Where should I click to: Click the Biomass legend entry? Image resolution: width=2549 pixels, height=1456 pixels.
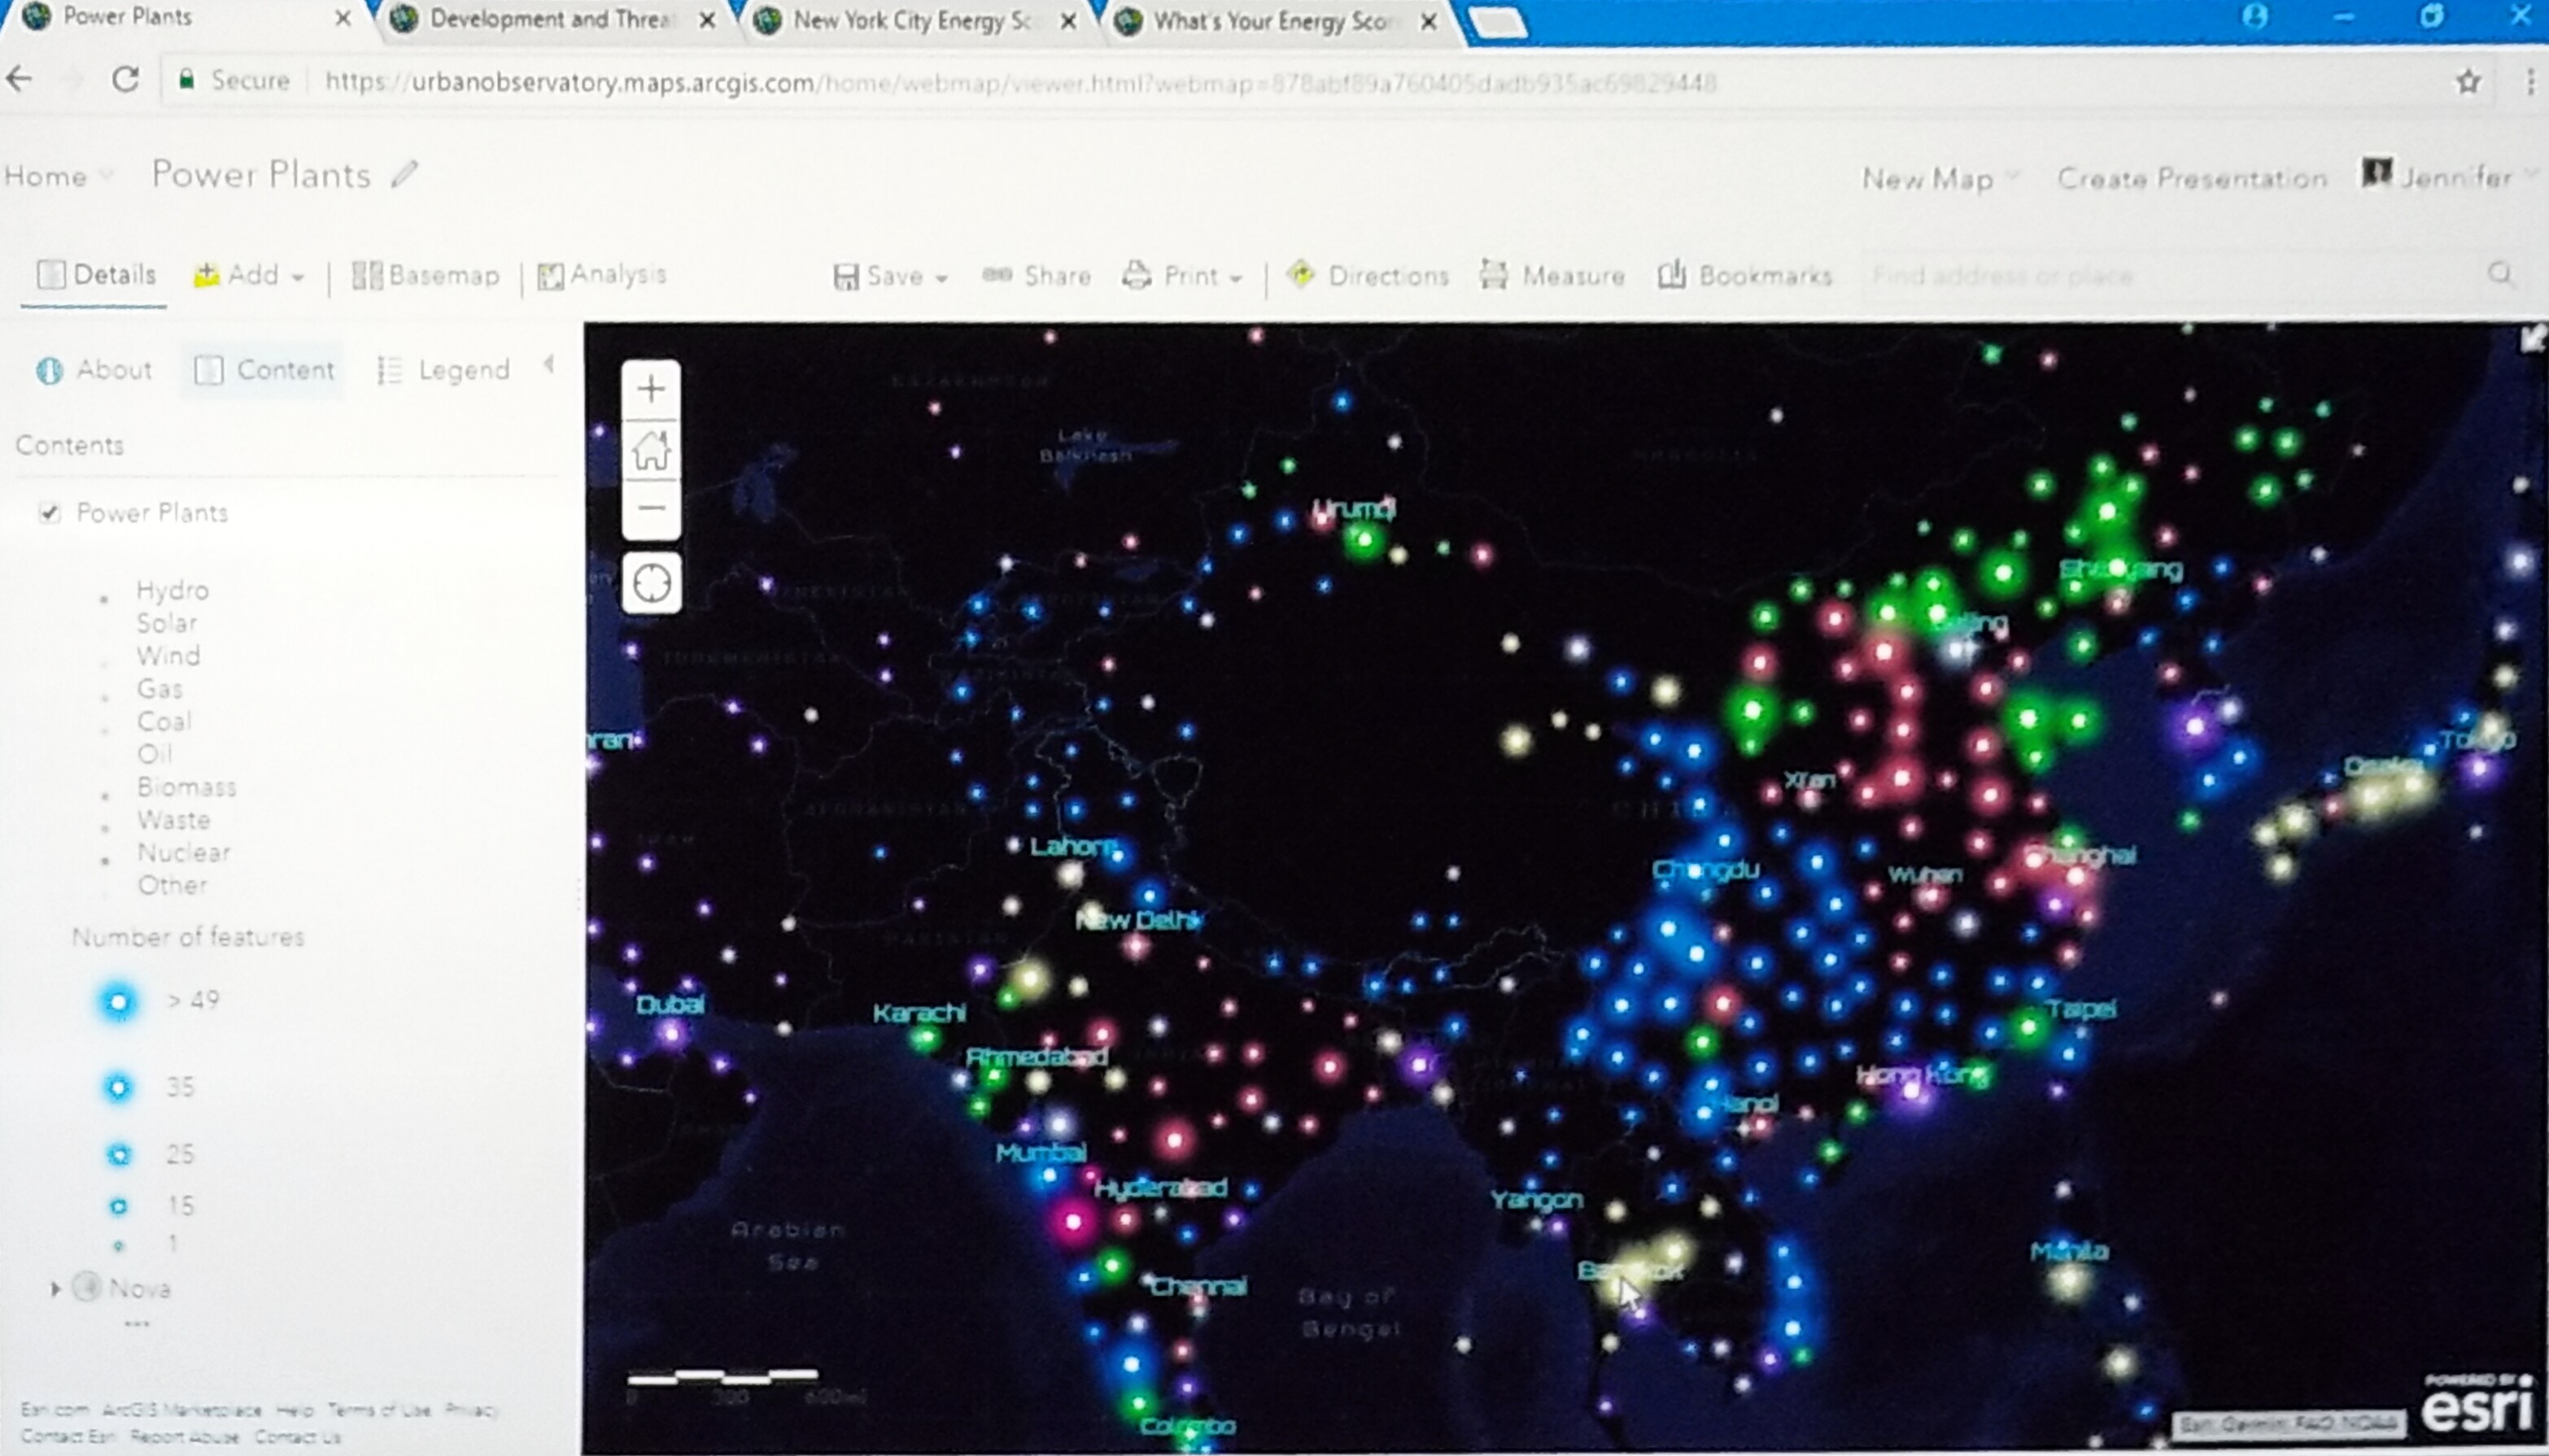(186, 787)
